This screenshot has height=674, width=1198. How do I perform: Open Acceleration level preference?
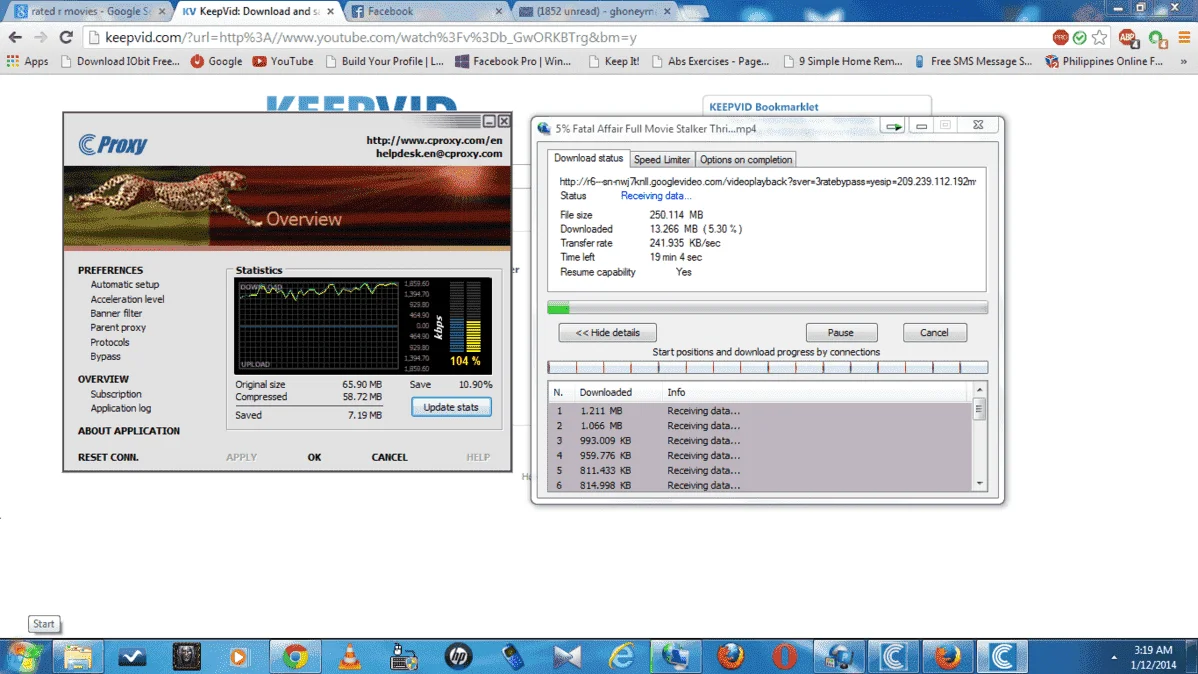pos(127,300)
